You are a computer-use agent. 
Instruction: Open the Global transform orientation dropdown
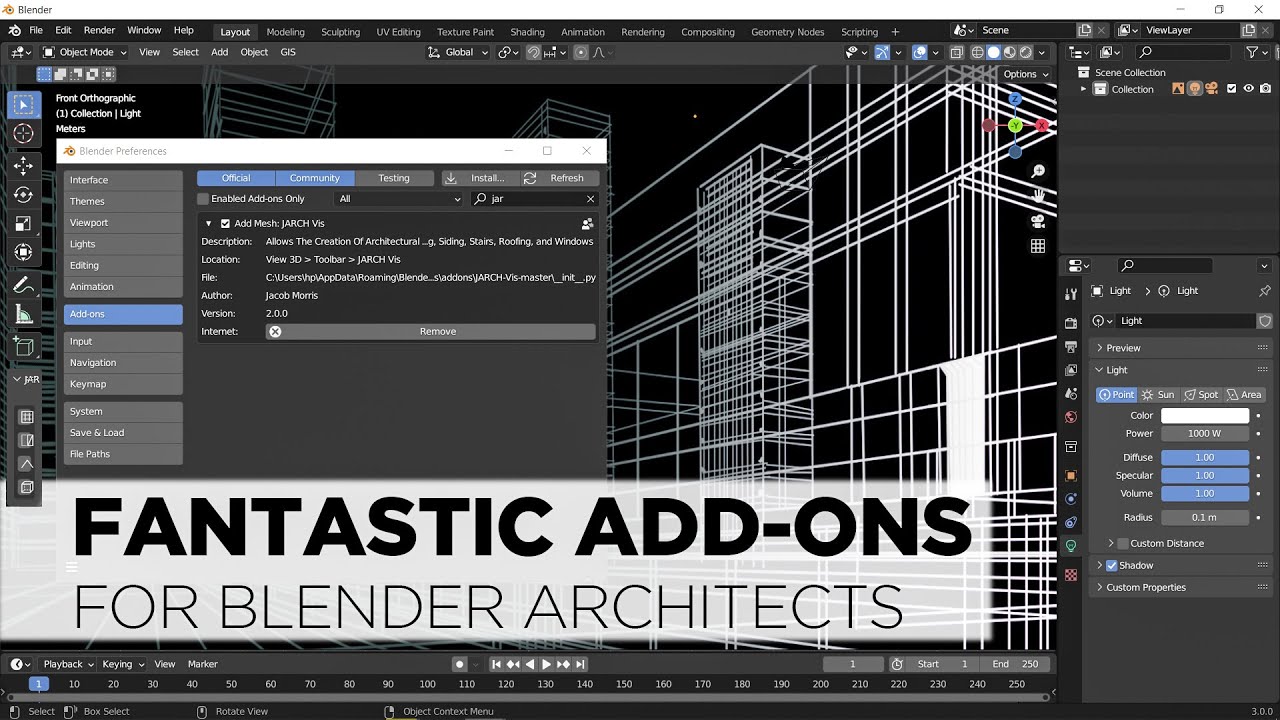[x=458, y=52]
